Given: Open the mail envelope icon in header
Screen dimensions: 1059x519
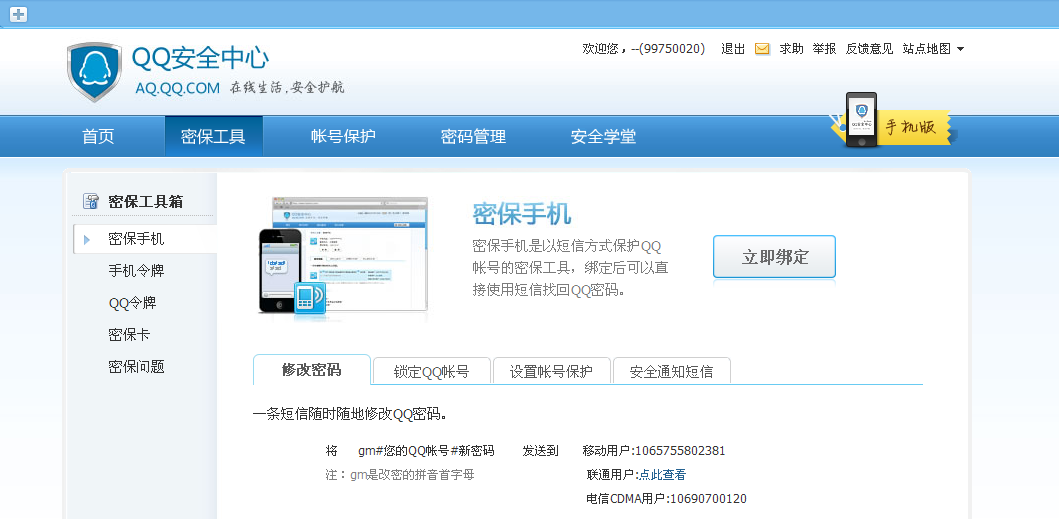Looking at the screenshot, I should (762, 49).
